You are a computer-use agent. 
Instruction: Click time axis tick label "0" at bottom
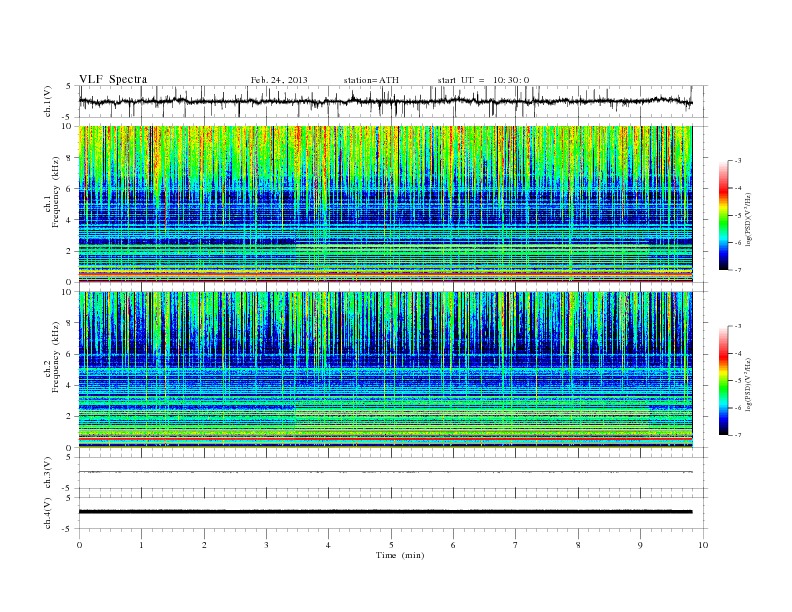point(79,545)
